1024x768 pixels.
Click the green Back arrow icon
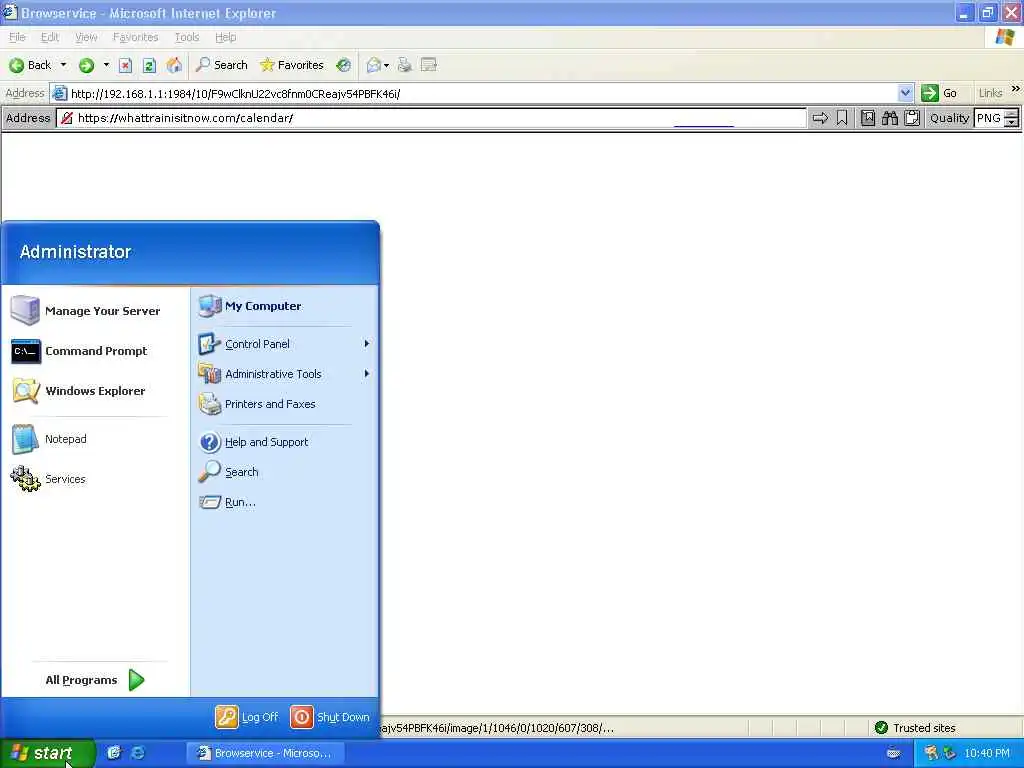point(17,65)
